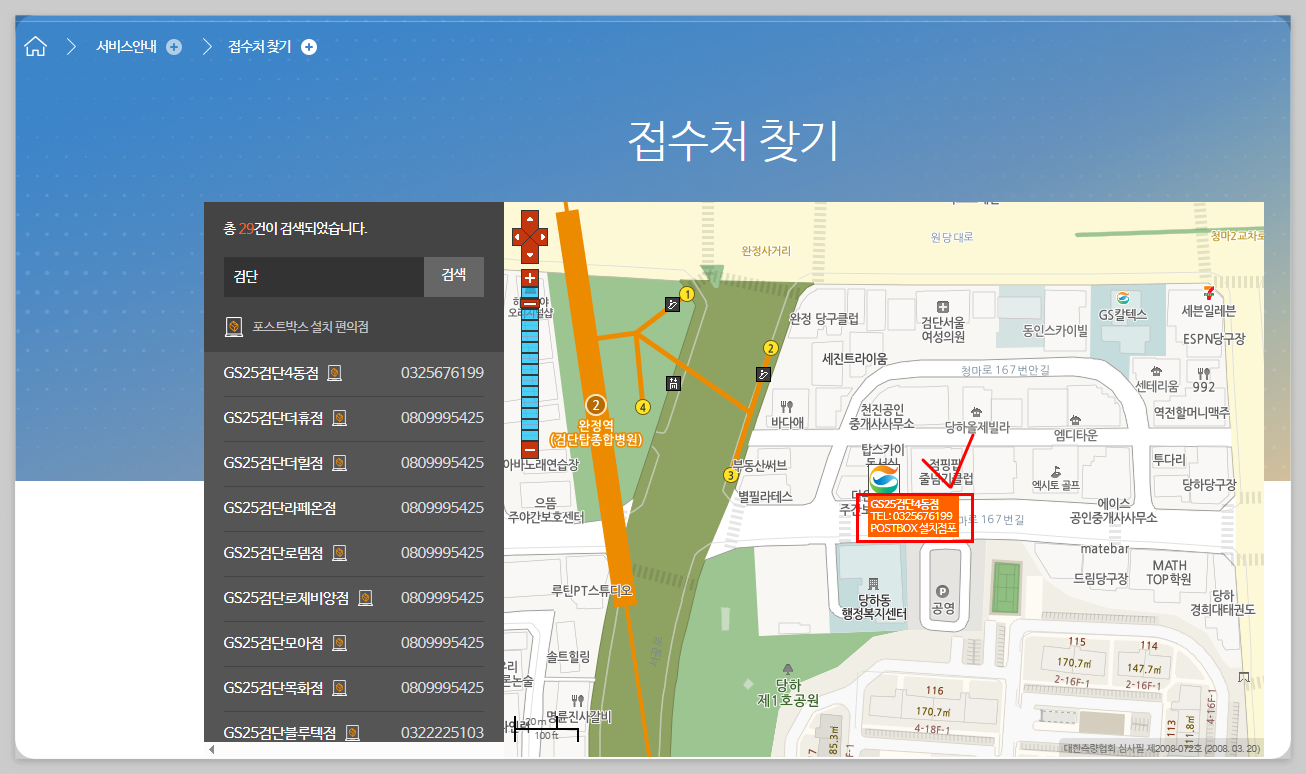Click the 포스트박스 설치 편의점 legend icon

pyautogui.click(x=234, y=327)
